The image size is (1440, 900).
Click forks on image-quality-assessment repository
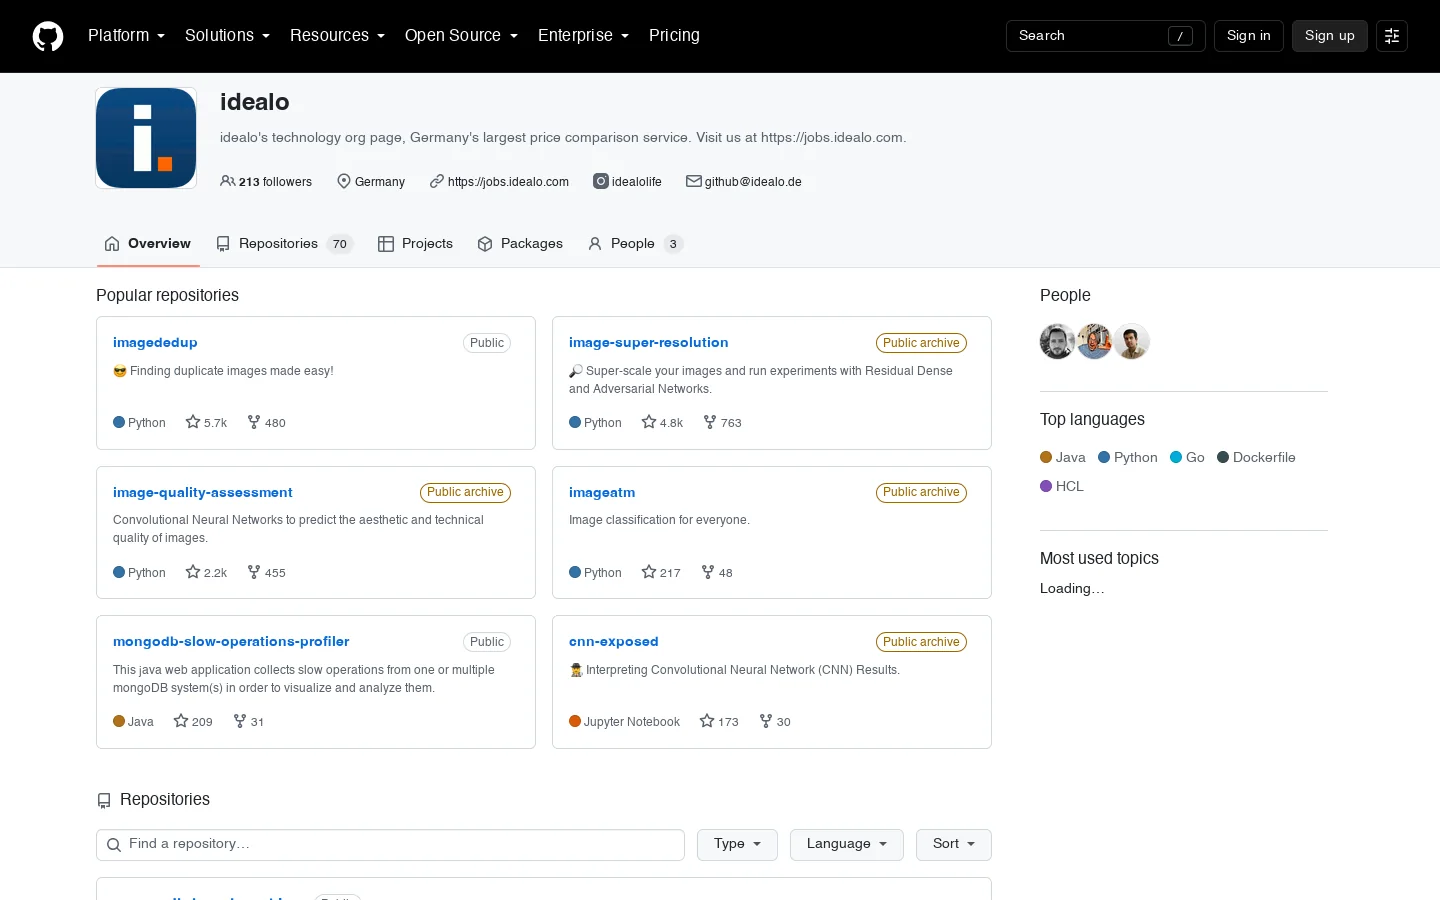pyautogui.click(x=267, y=573)
